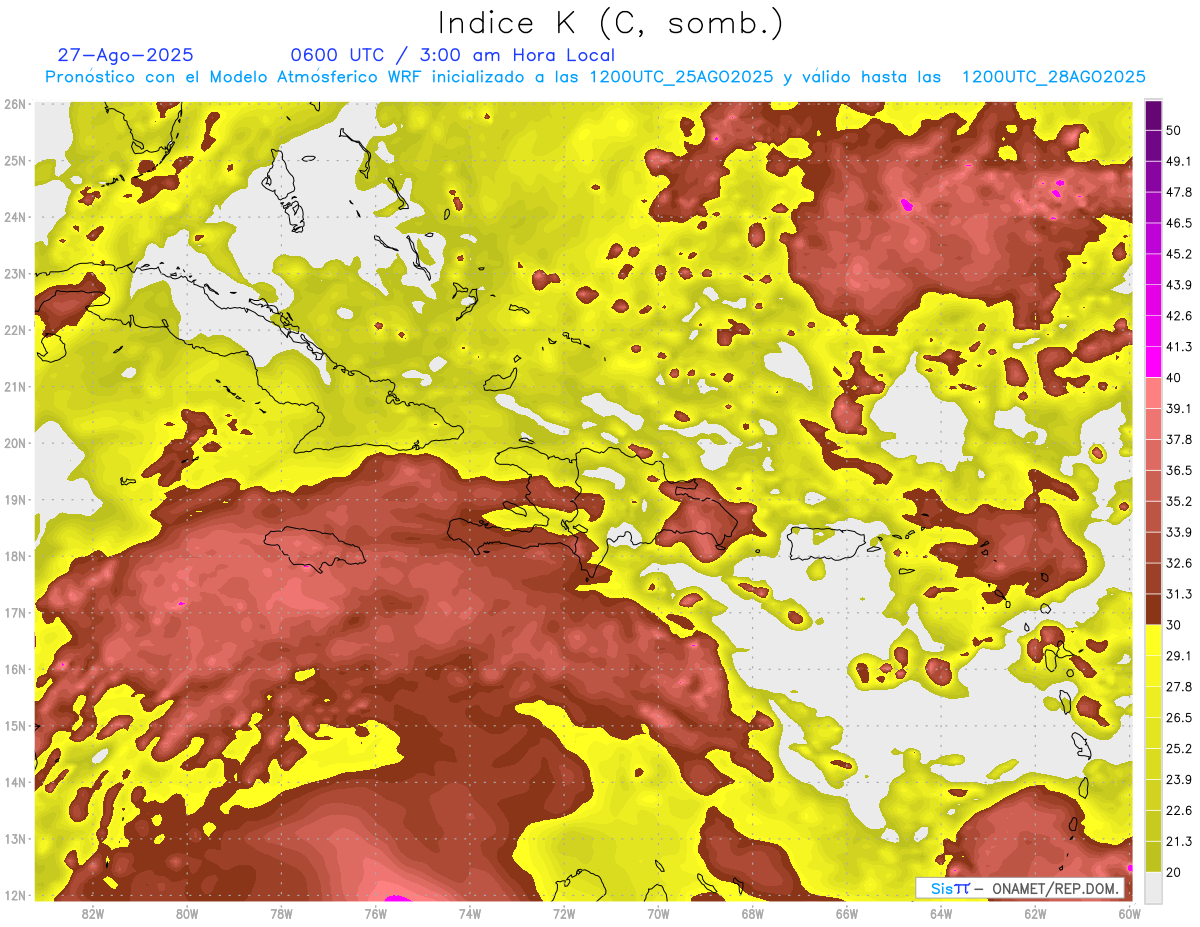Click the '66W' longitude label
1200x927 pixels.
coord(847,914)
